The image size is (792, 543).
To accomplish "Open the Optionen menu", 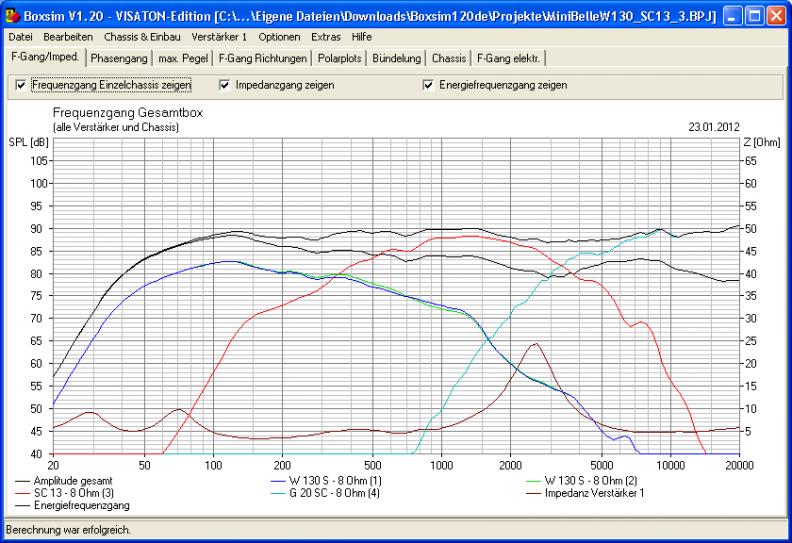I will coord(279,37).
